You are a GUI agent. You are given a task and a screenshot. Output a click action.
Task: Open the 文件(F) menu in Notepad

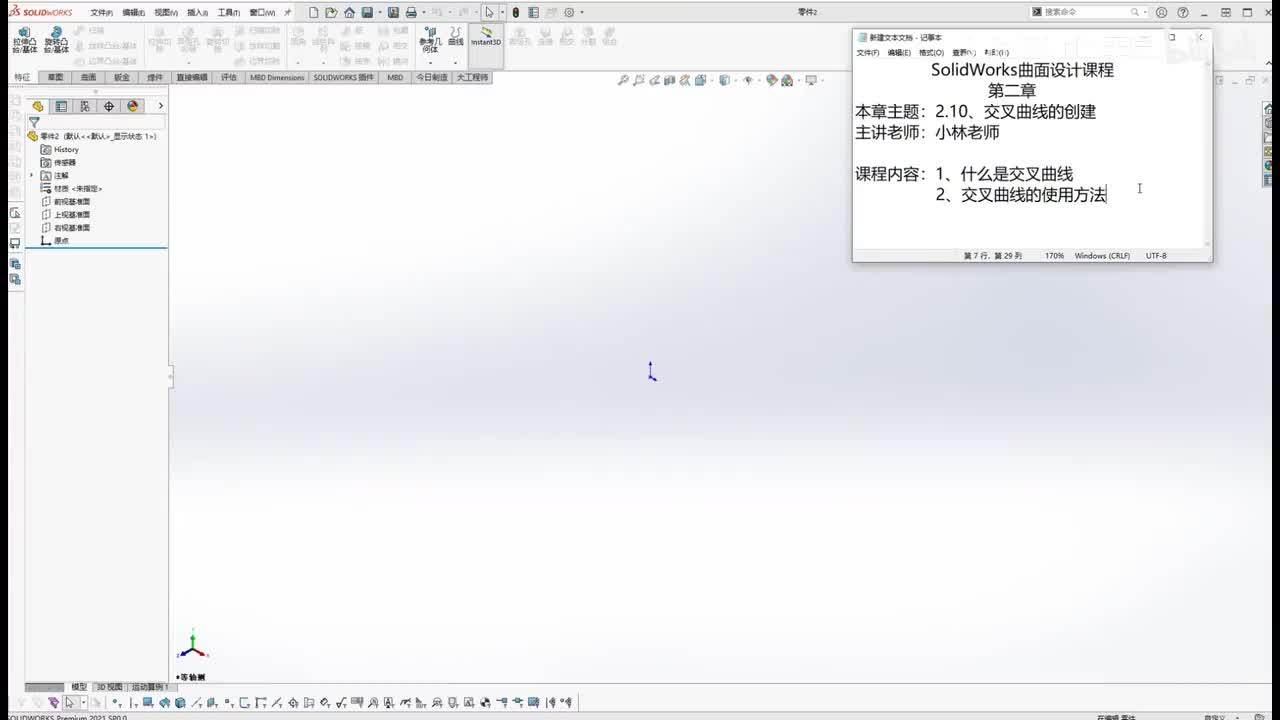tap(867, 52)
